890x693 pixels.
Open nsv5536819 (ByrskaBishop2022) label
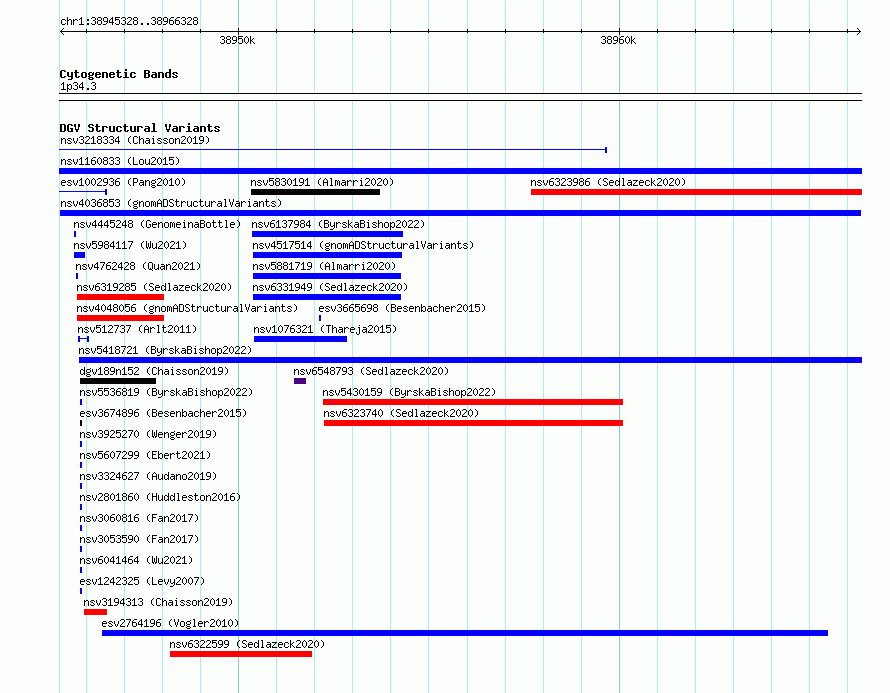(166, 392)
